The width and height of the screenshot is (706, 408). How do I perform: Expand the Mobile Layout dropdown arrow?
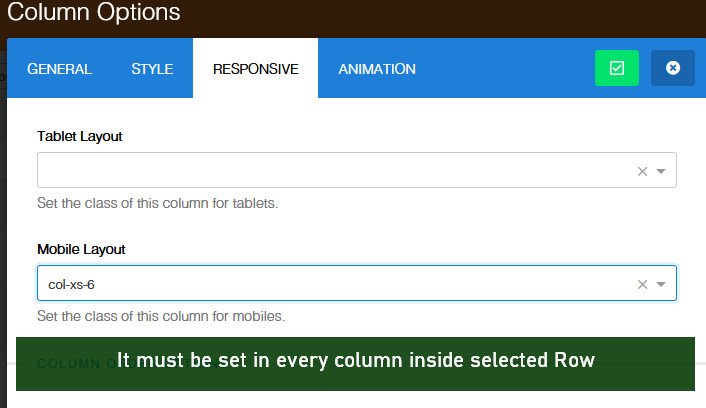click(661, 284)
